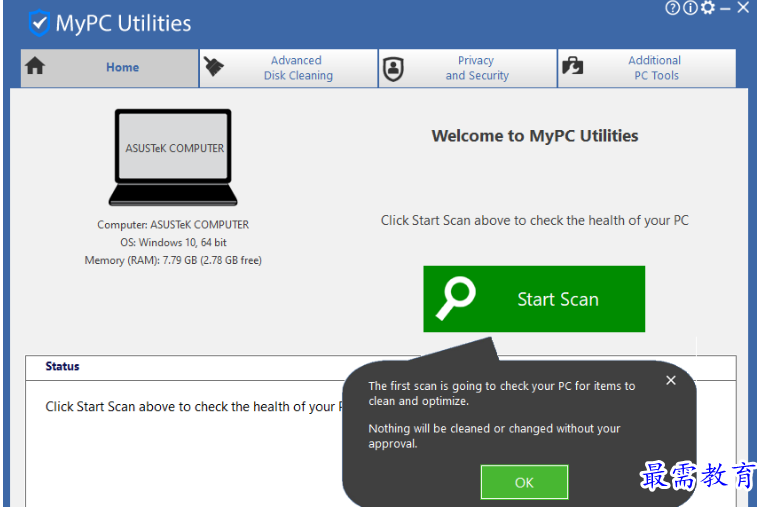
Task: Click the status message about Start Scan
Action: click(x=194, y=407)
